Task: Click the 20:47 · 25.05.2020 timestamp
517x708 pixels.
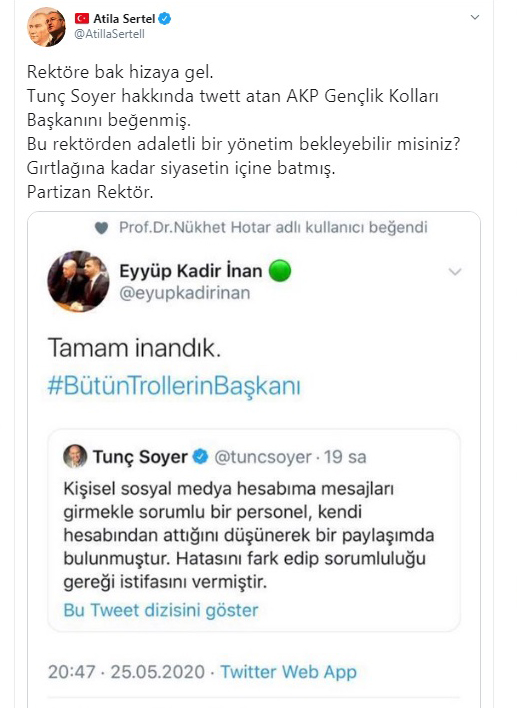Action: point(126,672)
